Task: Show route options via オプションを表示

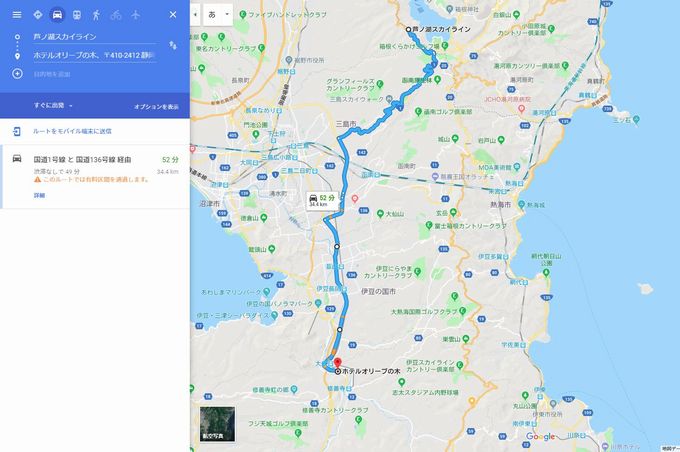Action: [x=156, y=107]
